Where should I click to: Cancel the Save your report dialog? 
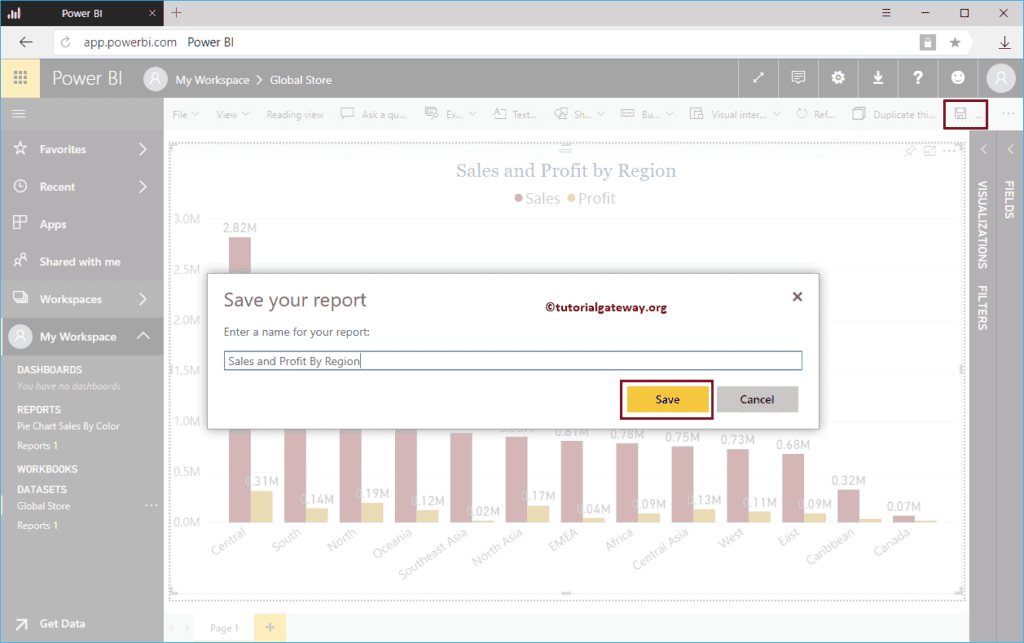(757, 398)
